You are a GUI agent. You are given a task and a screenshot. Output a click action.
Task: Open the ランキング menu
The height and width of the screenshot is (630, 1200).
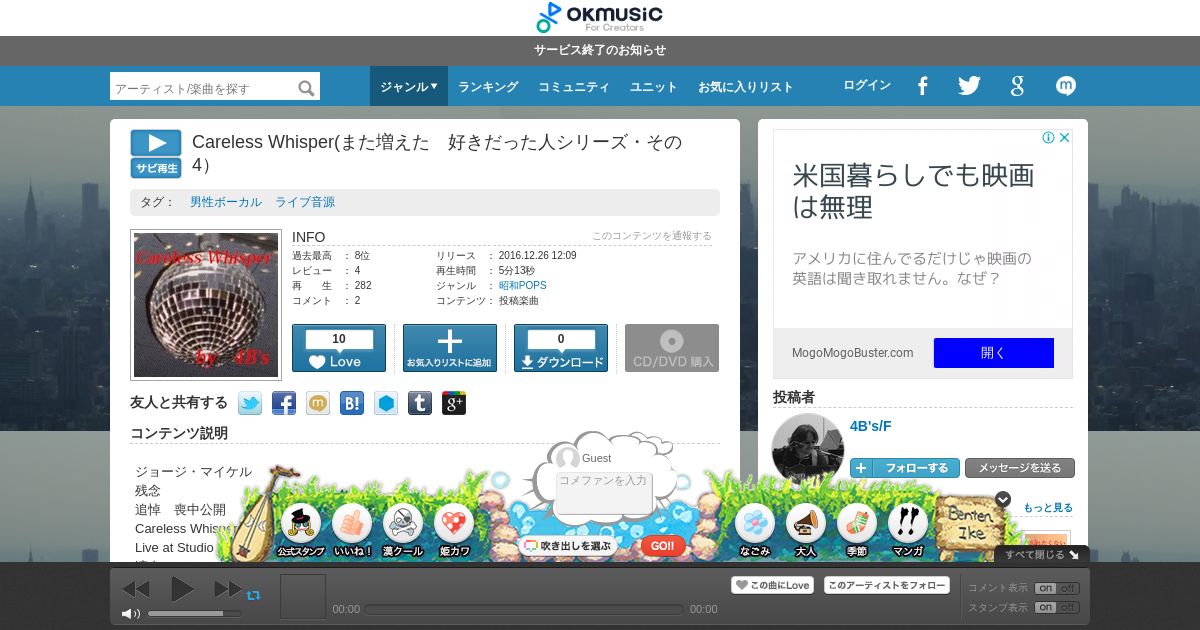pos(488,87)
